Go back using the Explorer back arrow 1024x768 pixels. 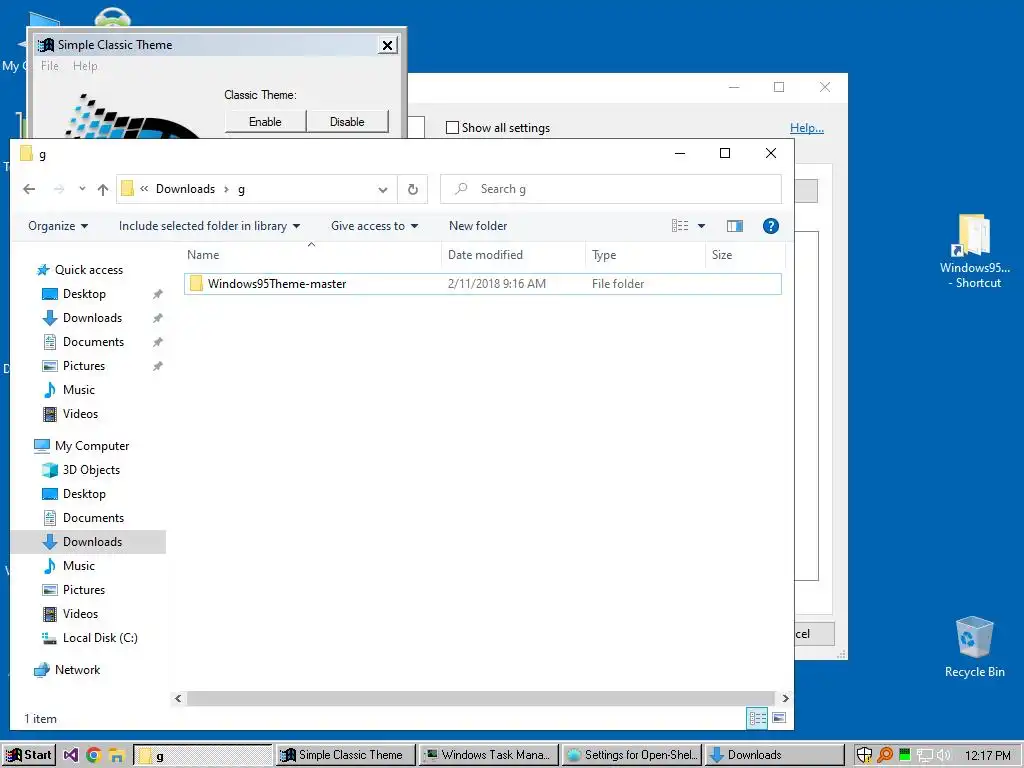[29, 189]
